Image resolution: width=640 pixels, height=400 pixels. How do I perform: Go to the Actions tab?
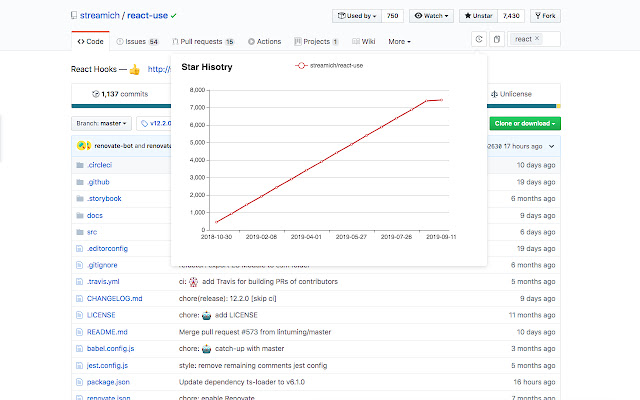[263, 42]
